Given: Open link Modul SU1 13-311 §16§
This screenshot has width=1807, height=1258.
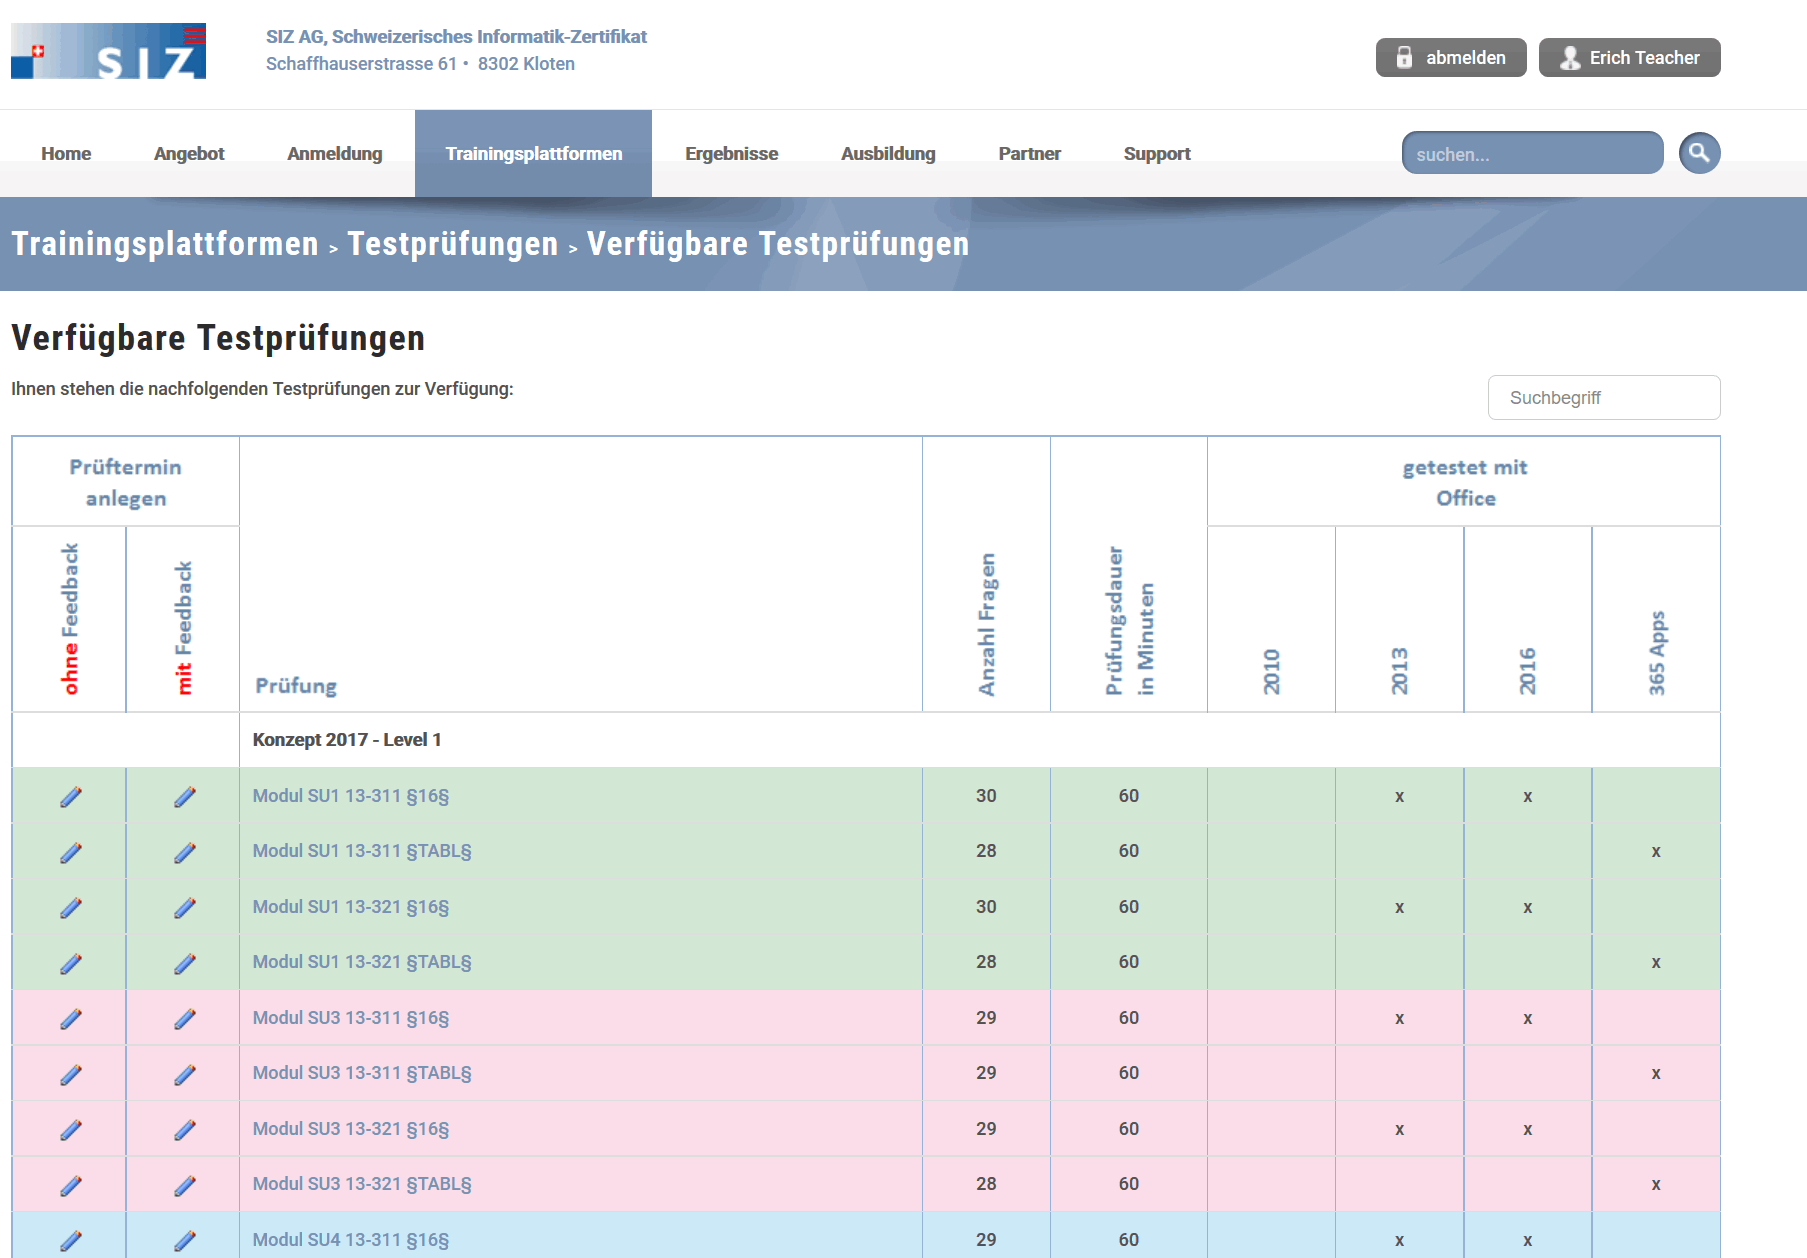Looking at the screenshot, I should (351, 796).
